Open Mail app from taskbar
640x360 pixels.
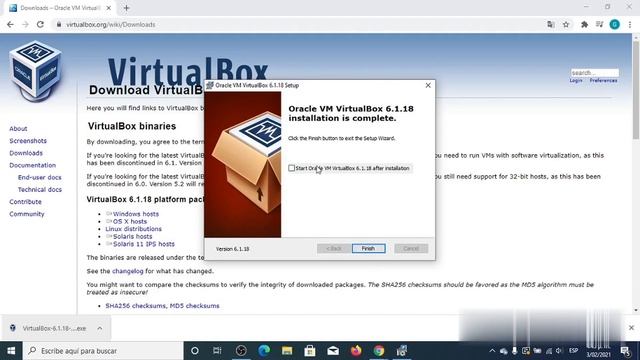coord(333,351)
